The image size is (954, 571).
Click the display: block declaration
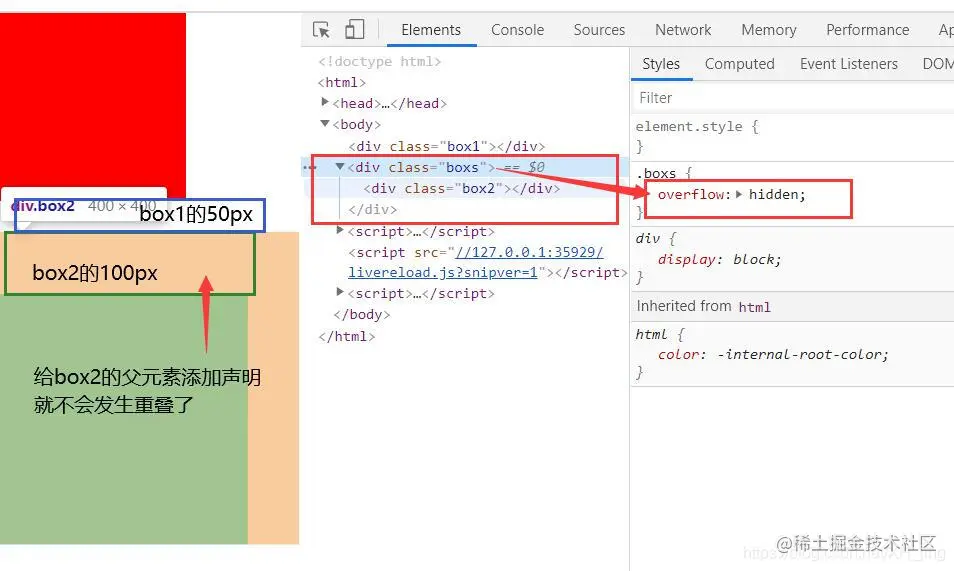click(719, 259)
